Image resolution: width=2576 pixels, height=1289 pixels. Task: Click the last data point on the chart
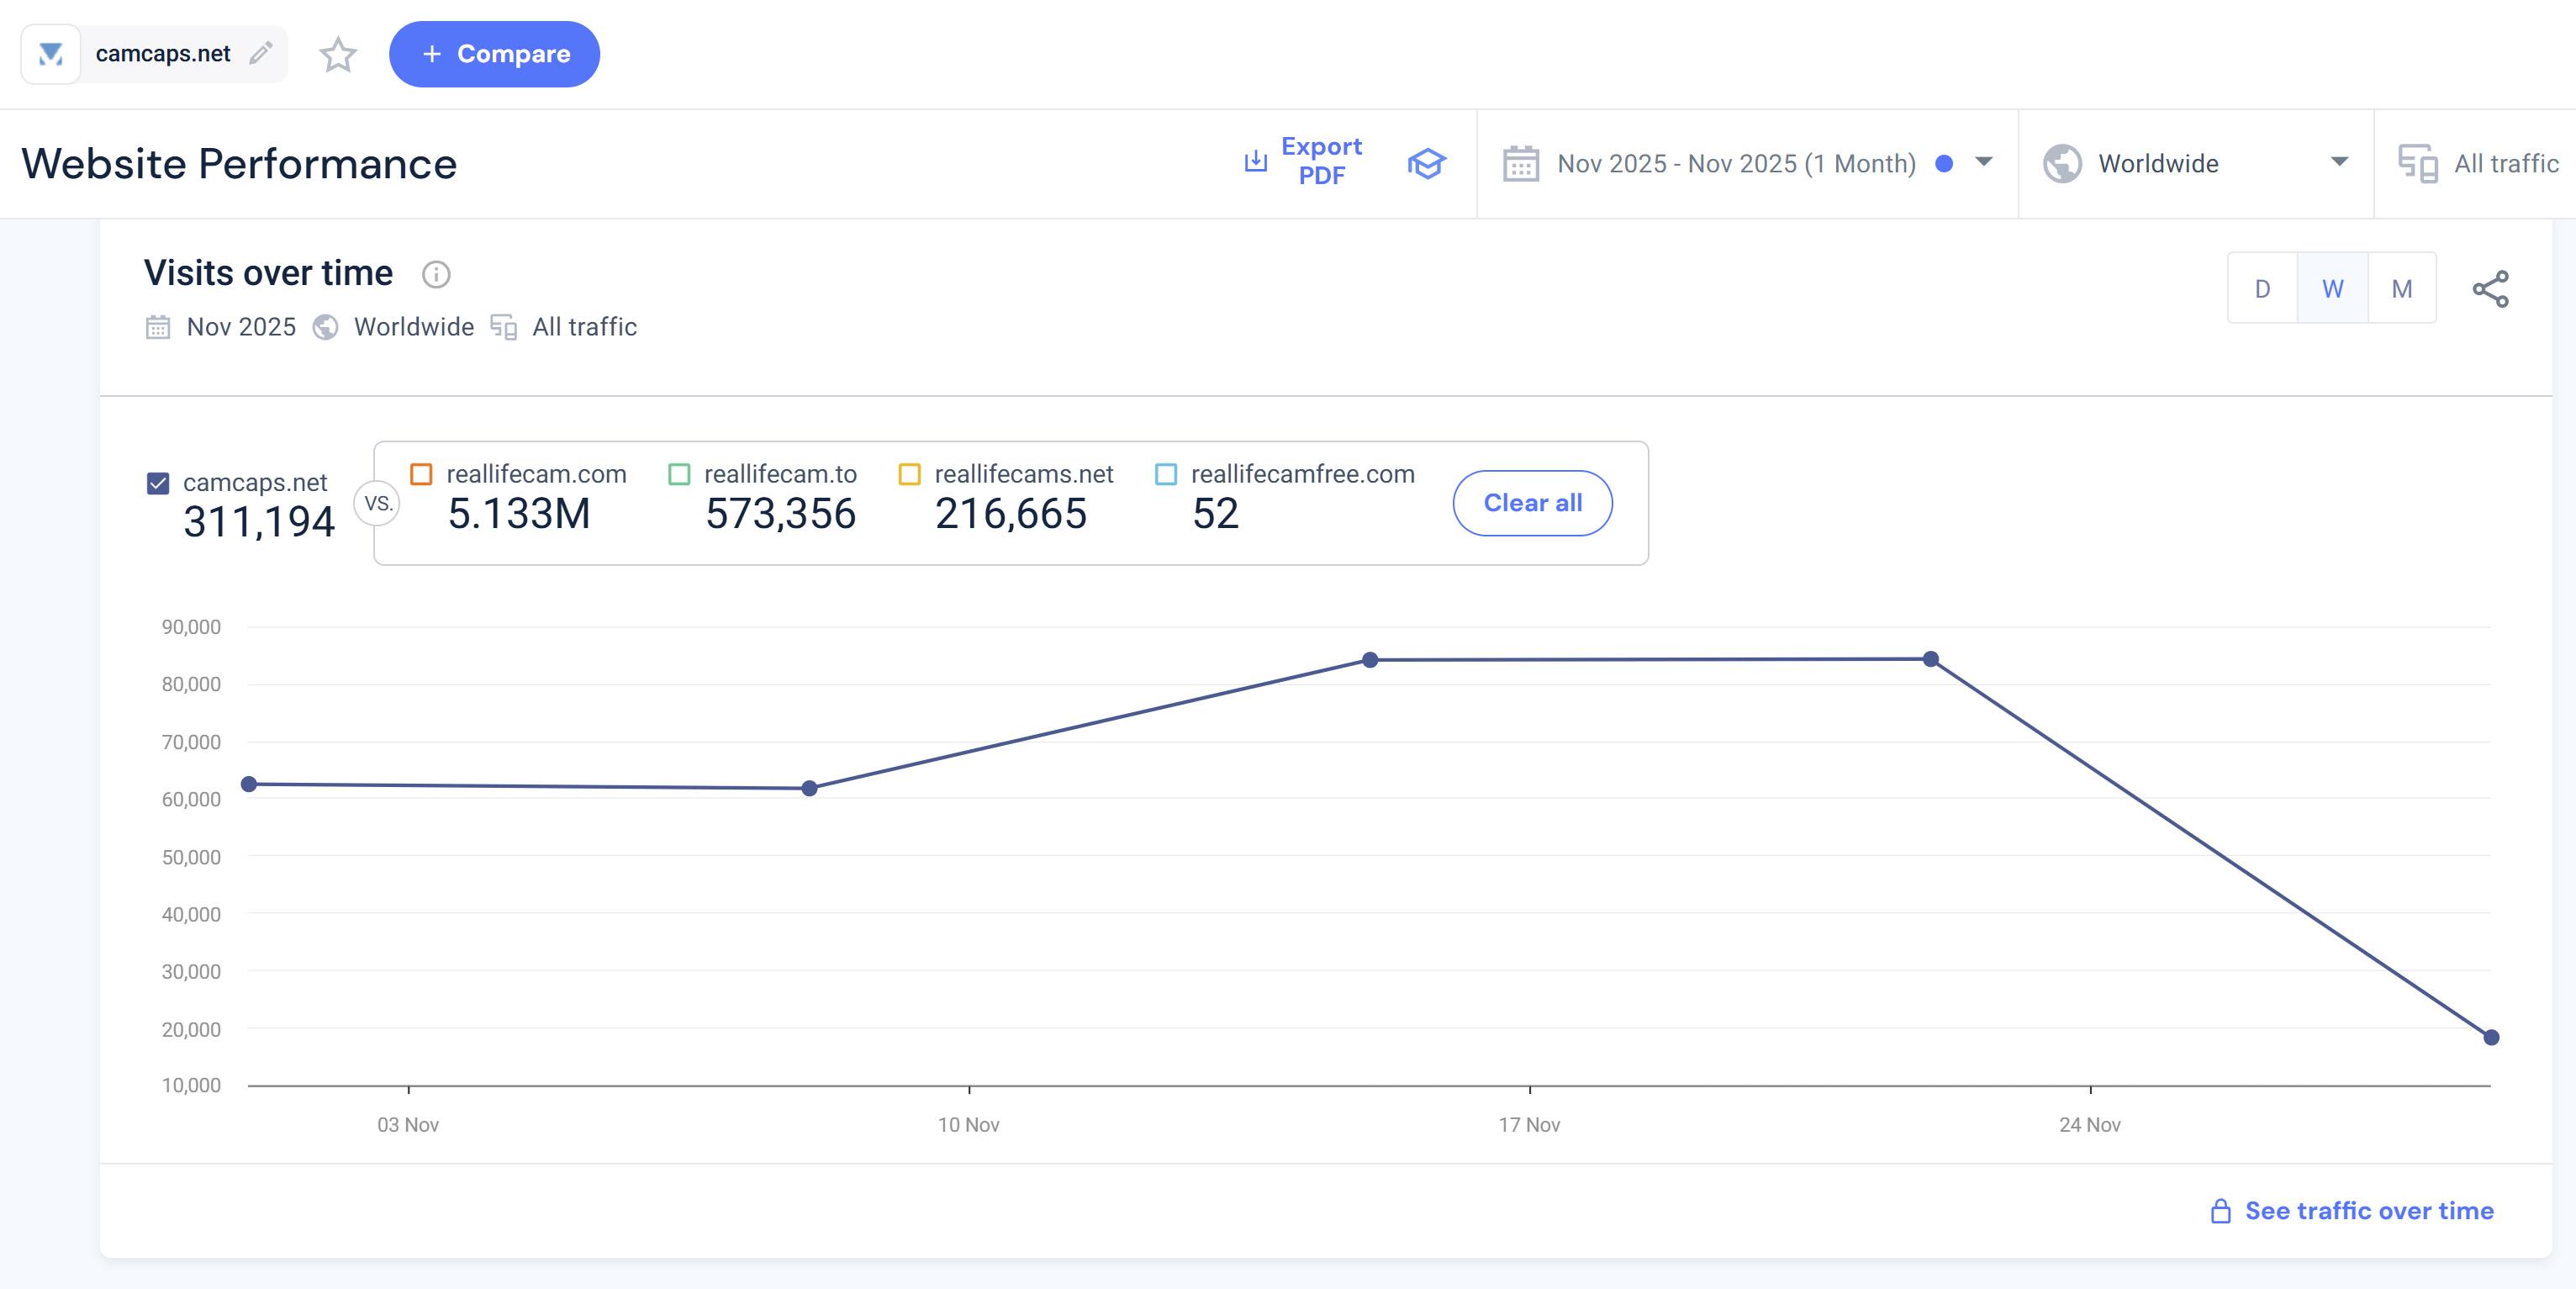(x=2491, y=1037)
